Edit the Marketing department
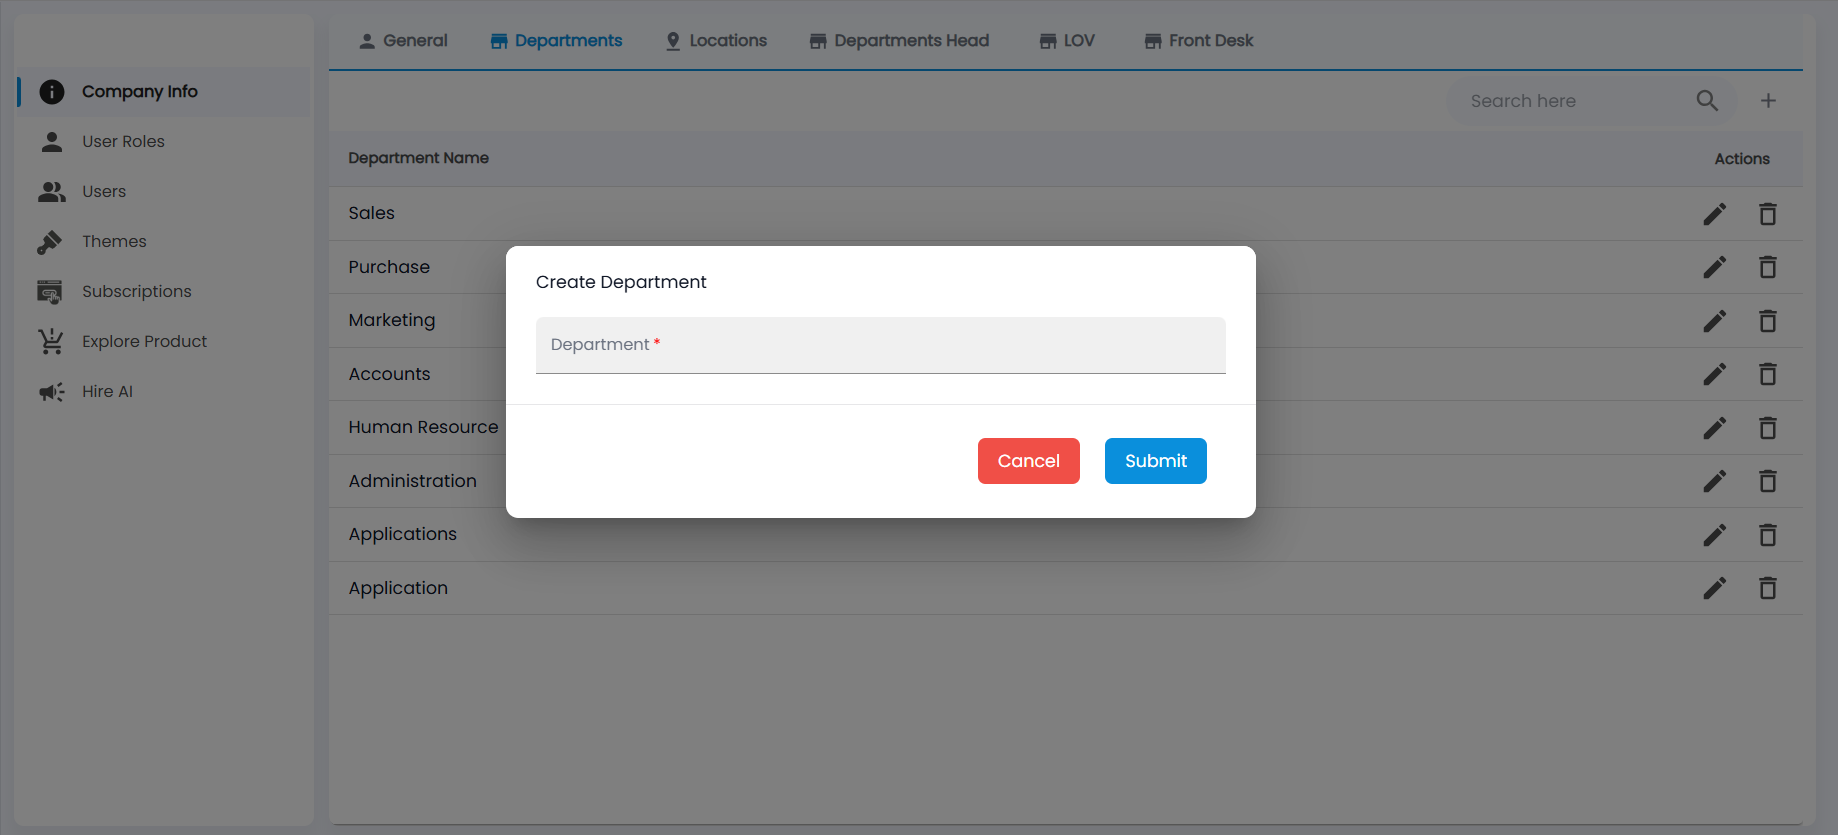This screenshot has width=1838, height=835. point(1715,321)
